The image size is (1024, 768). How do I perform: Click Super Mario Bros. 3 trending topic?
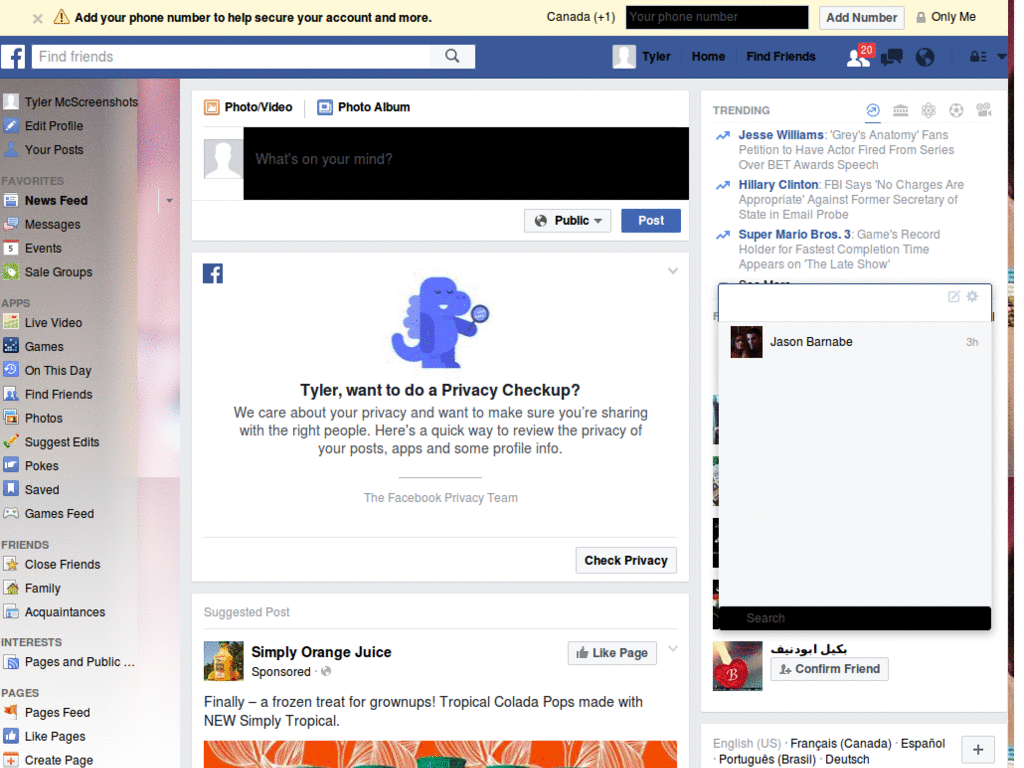pyautogui.click(x=794, y=234)
